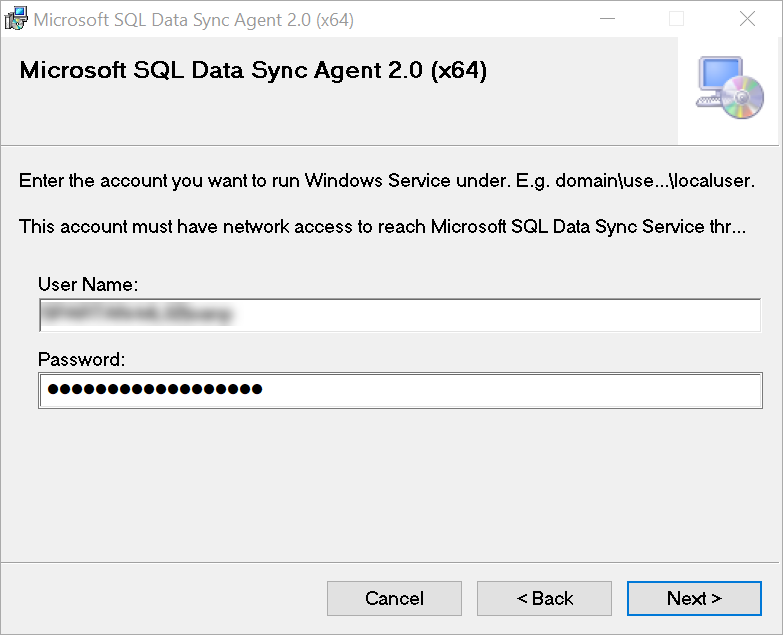Click the 'This account must have network access' text
The width and height of the screenshot is (783, 635).
[383, 227]
